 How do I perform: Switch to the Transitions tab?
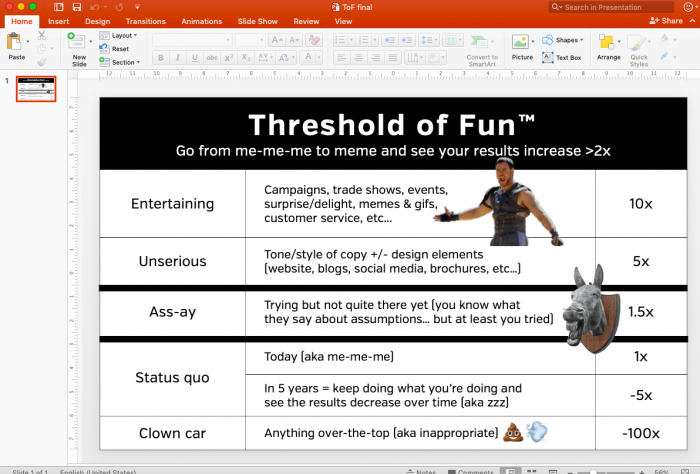(146, 20)
